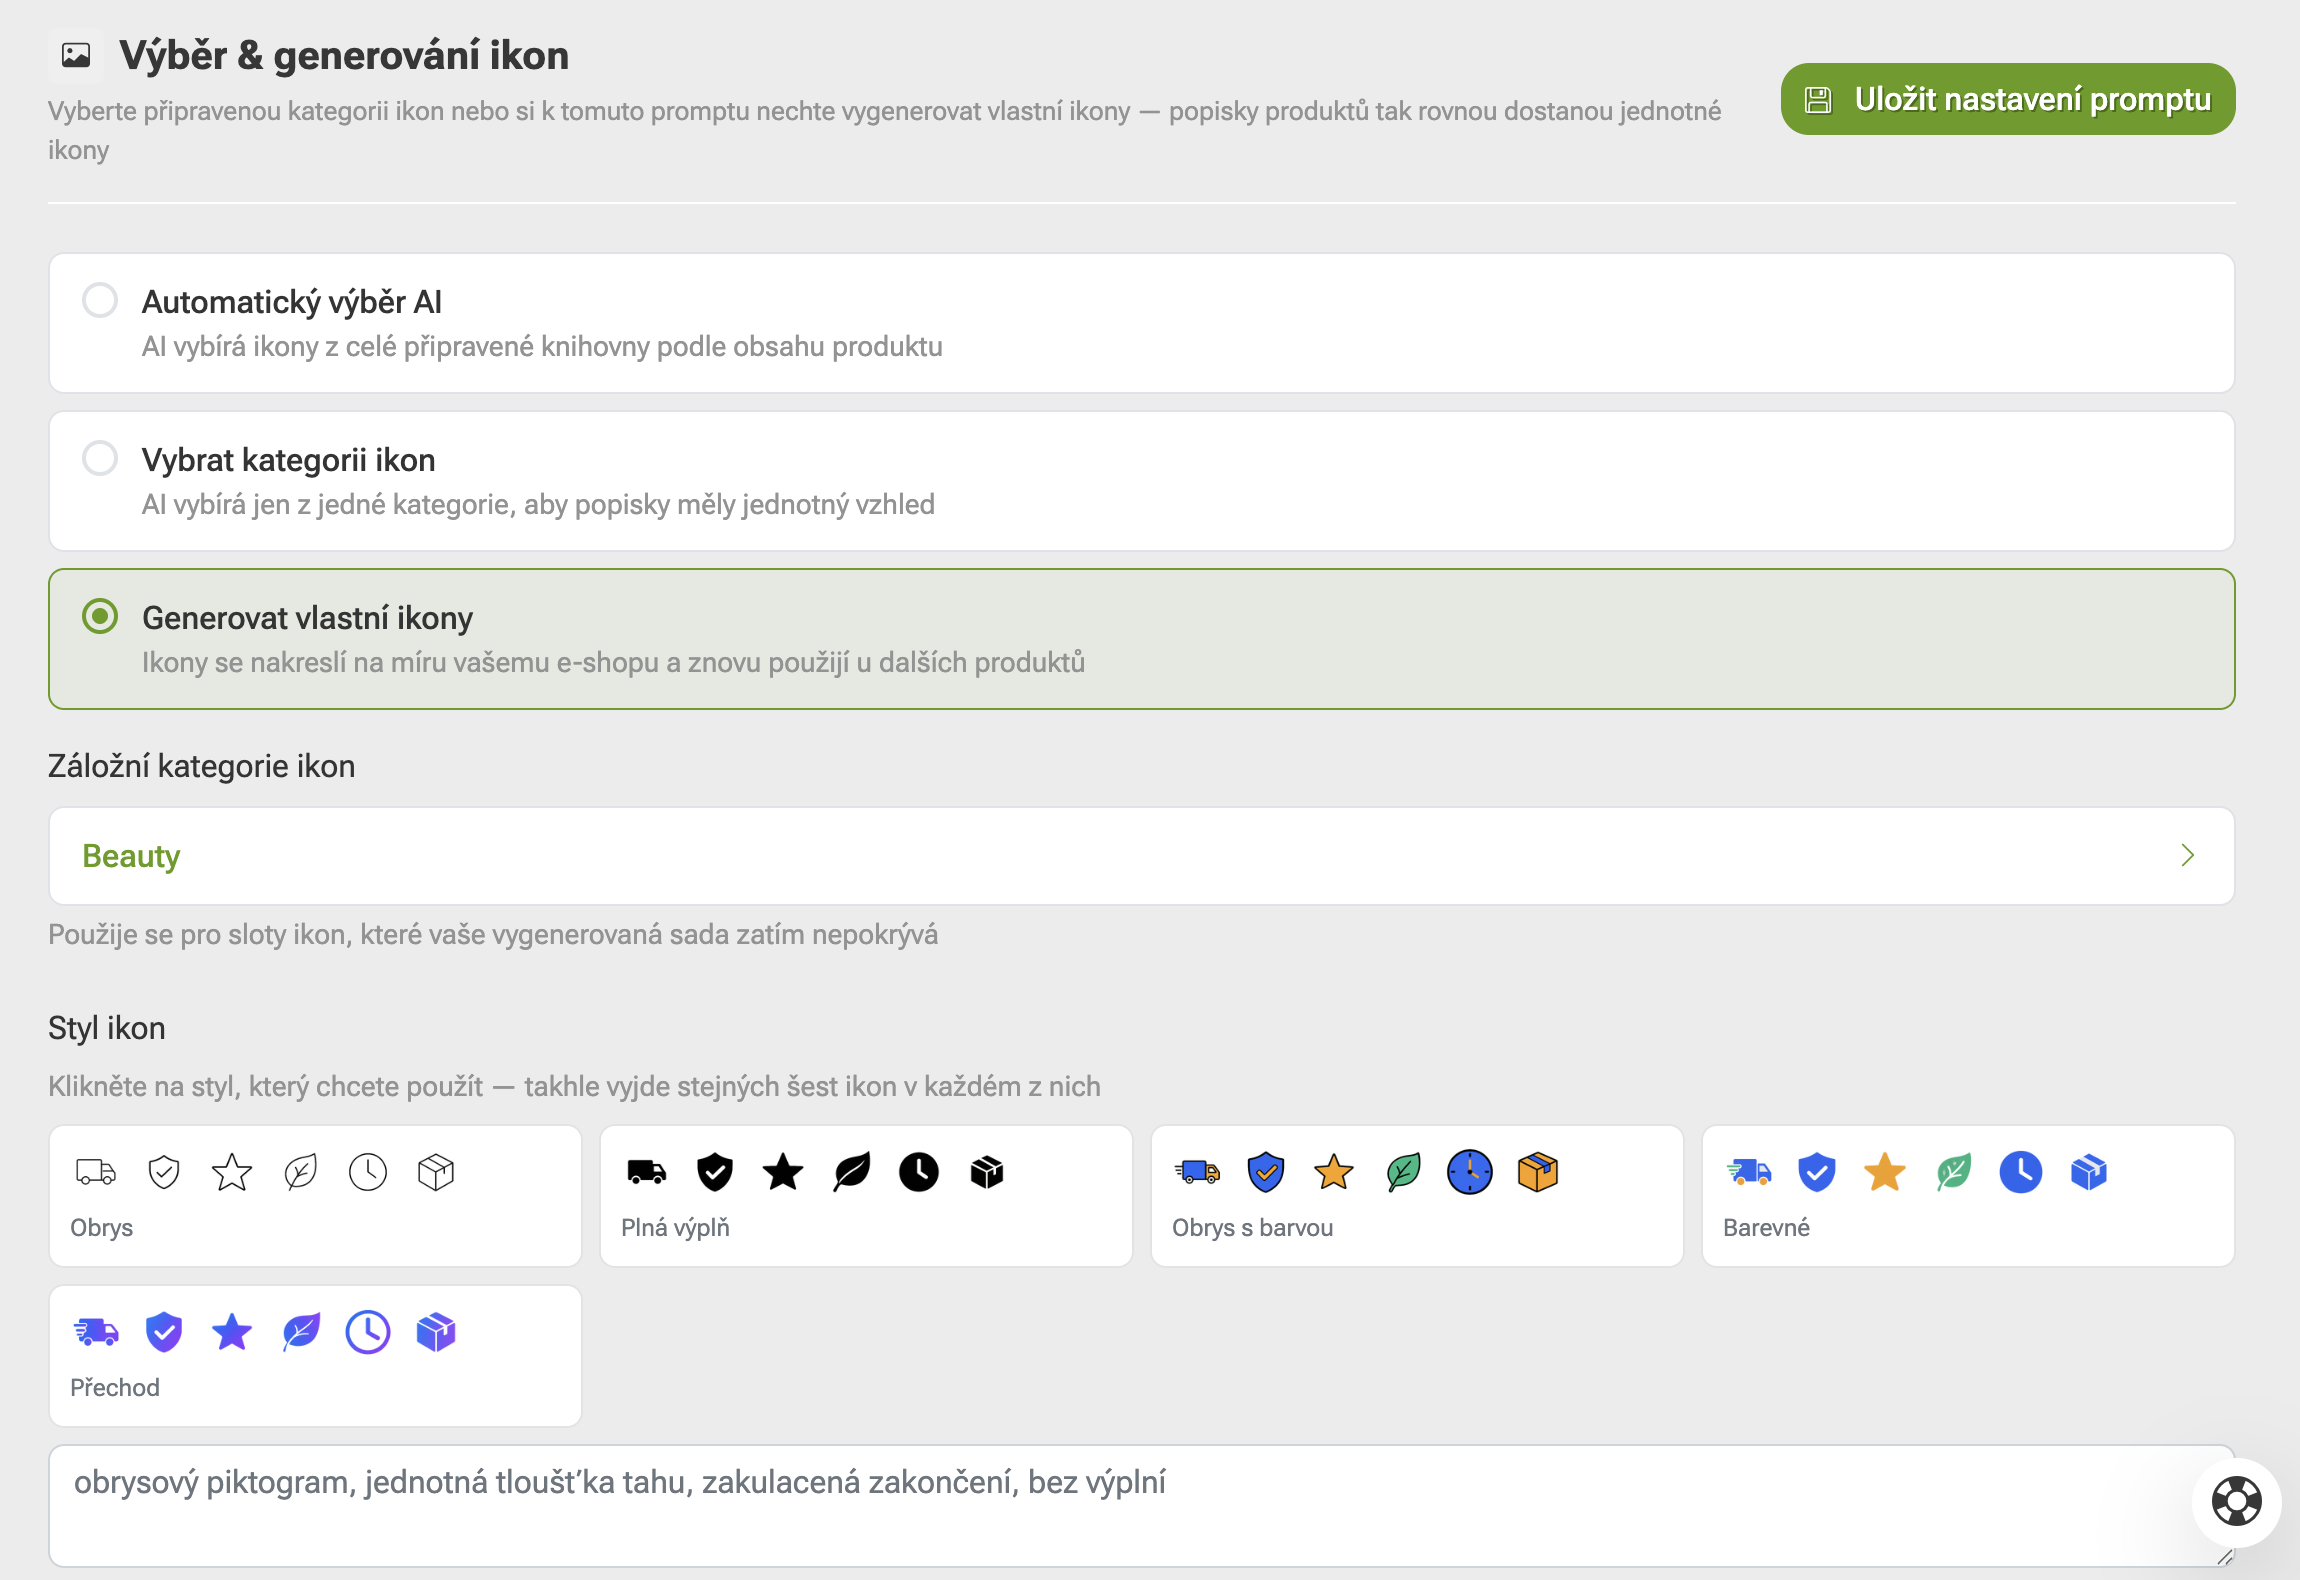Click the floppy disk icon in the save button

tap(1818, 100)
